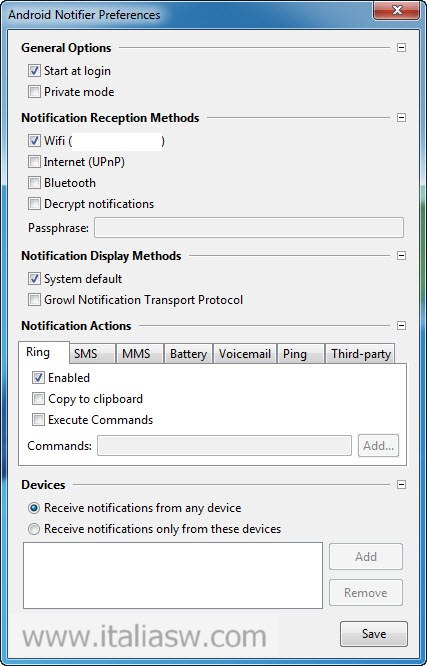Collapse the General Options section
Image resolution: width=427 pixels, height=666 pixels.
[401, 48]
